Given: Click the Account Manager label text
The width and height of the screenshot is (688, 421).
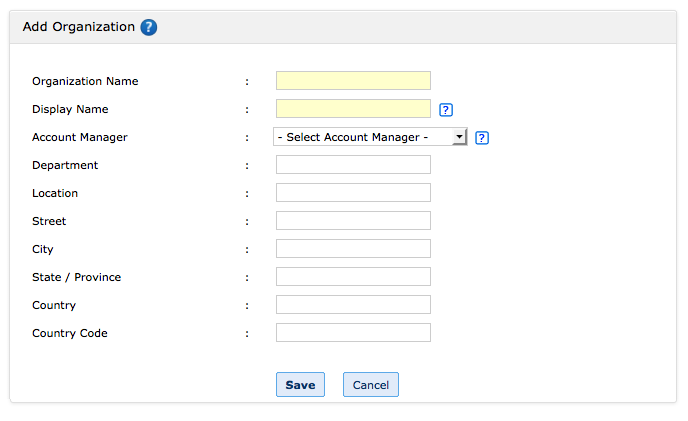Looking at the screenshot, I should (80, 137).
